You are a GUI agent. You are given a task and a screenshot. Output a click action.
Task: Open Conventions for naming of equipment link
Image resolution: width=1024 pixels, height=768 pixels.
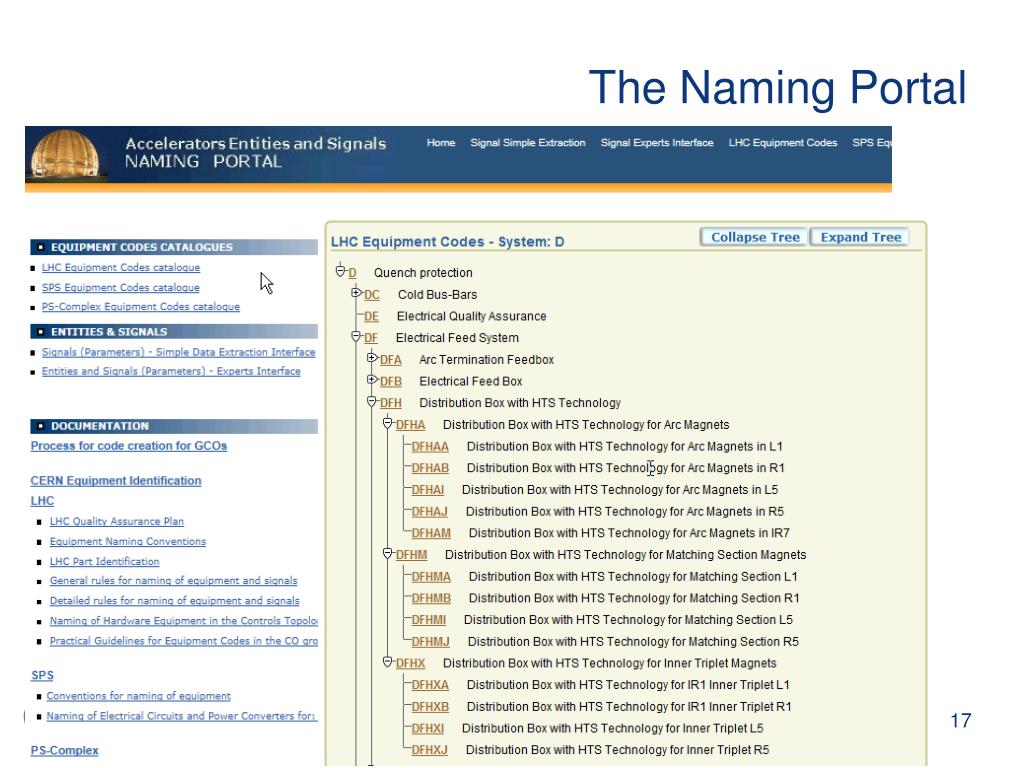click(138, 696)
